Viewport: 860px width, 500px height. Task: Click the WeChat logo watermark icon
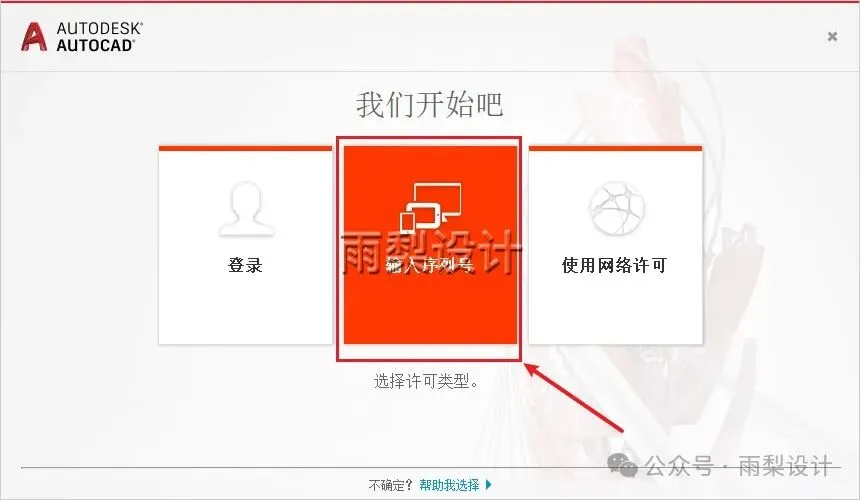623,465
